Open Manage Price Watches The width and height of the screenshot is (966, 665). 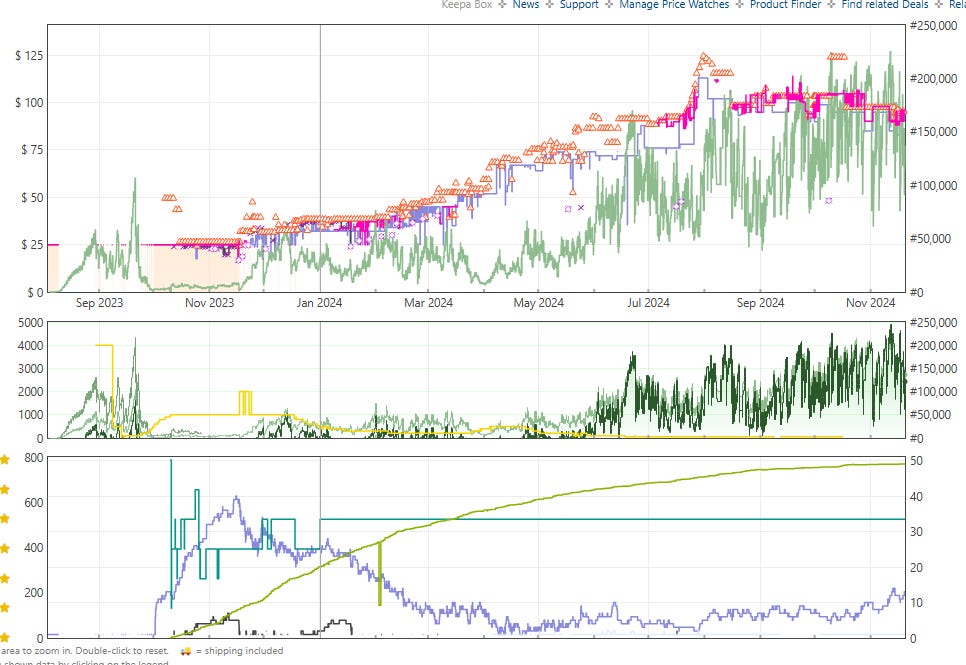click(674, 4)
